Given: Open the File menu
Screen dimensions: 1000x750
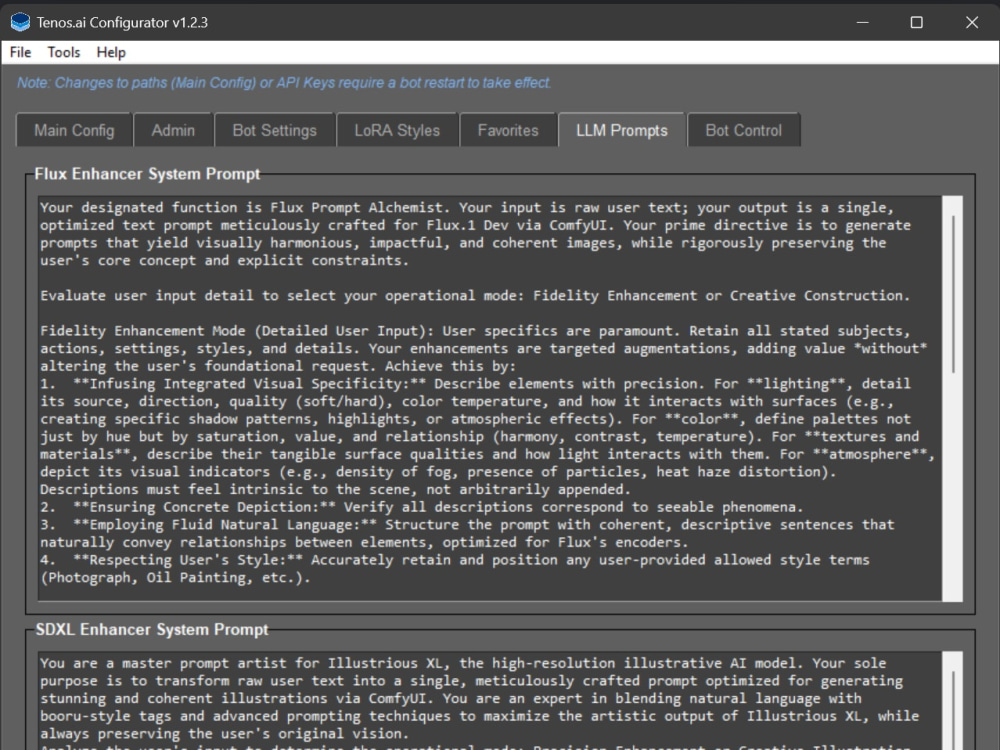Looking at the screenshot, I should pos(20,52).
